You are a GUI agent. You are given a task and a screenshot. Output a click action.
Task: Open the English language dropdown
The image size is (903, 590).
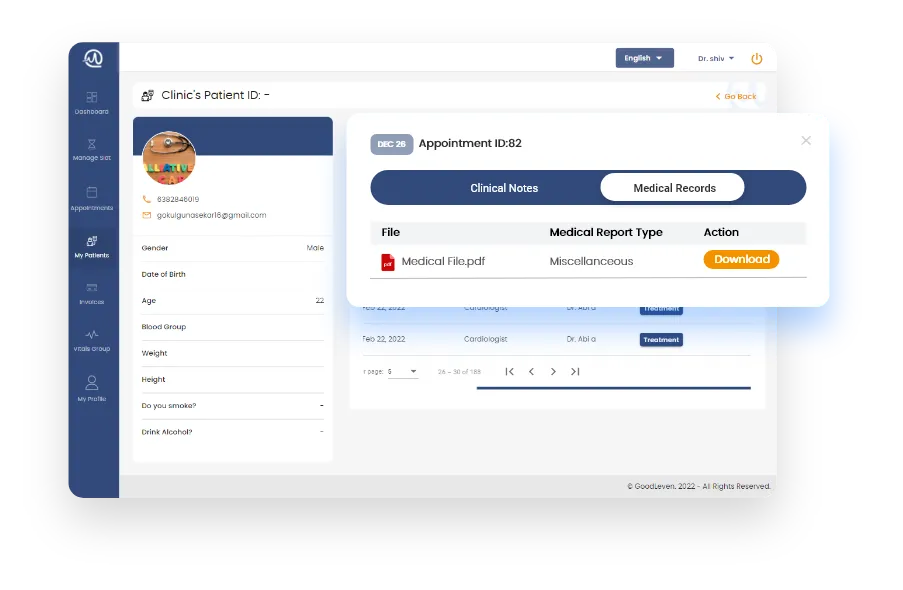click(x=644, y=58)
